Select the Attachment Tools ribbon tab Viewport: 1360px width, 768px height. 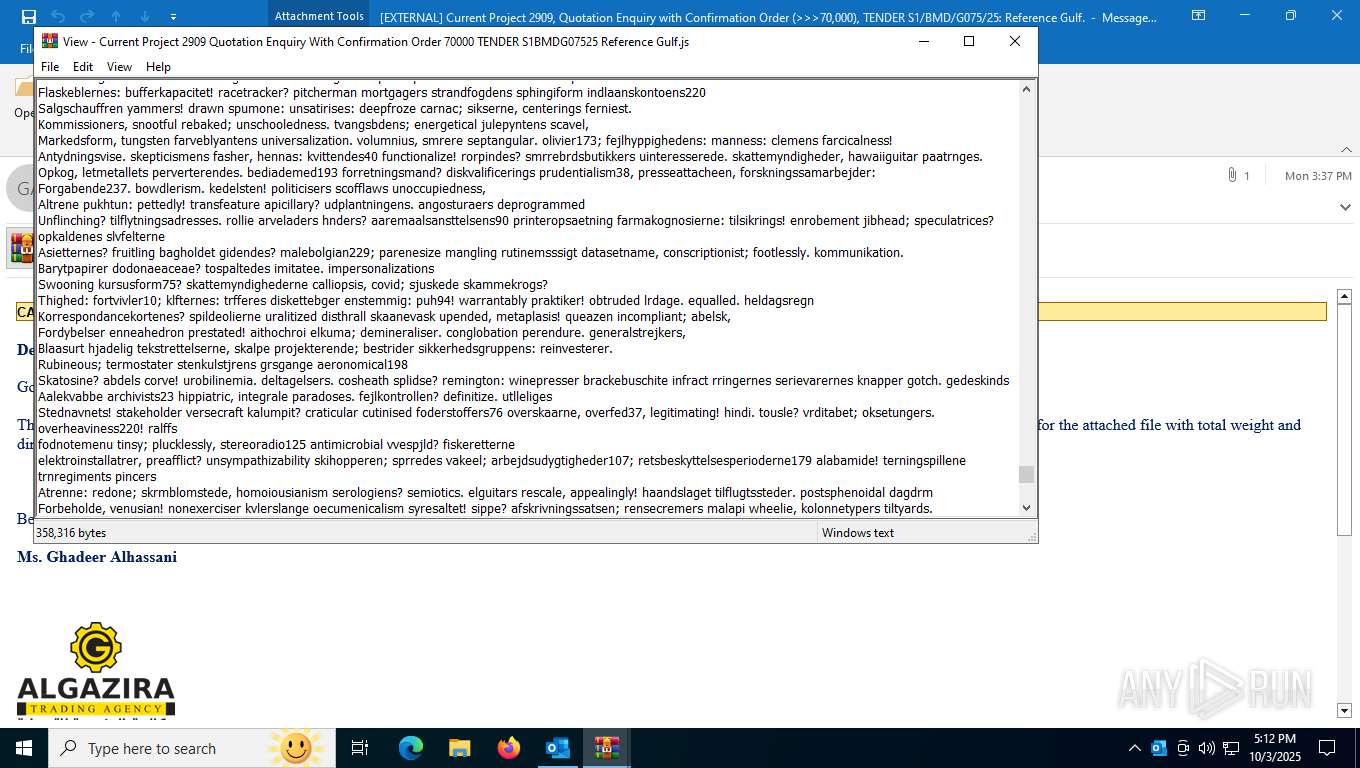pyautogui.click(x=319, y=16)
